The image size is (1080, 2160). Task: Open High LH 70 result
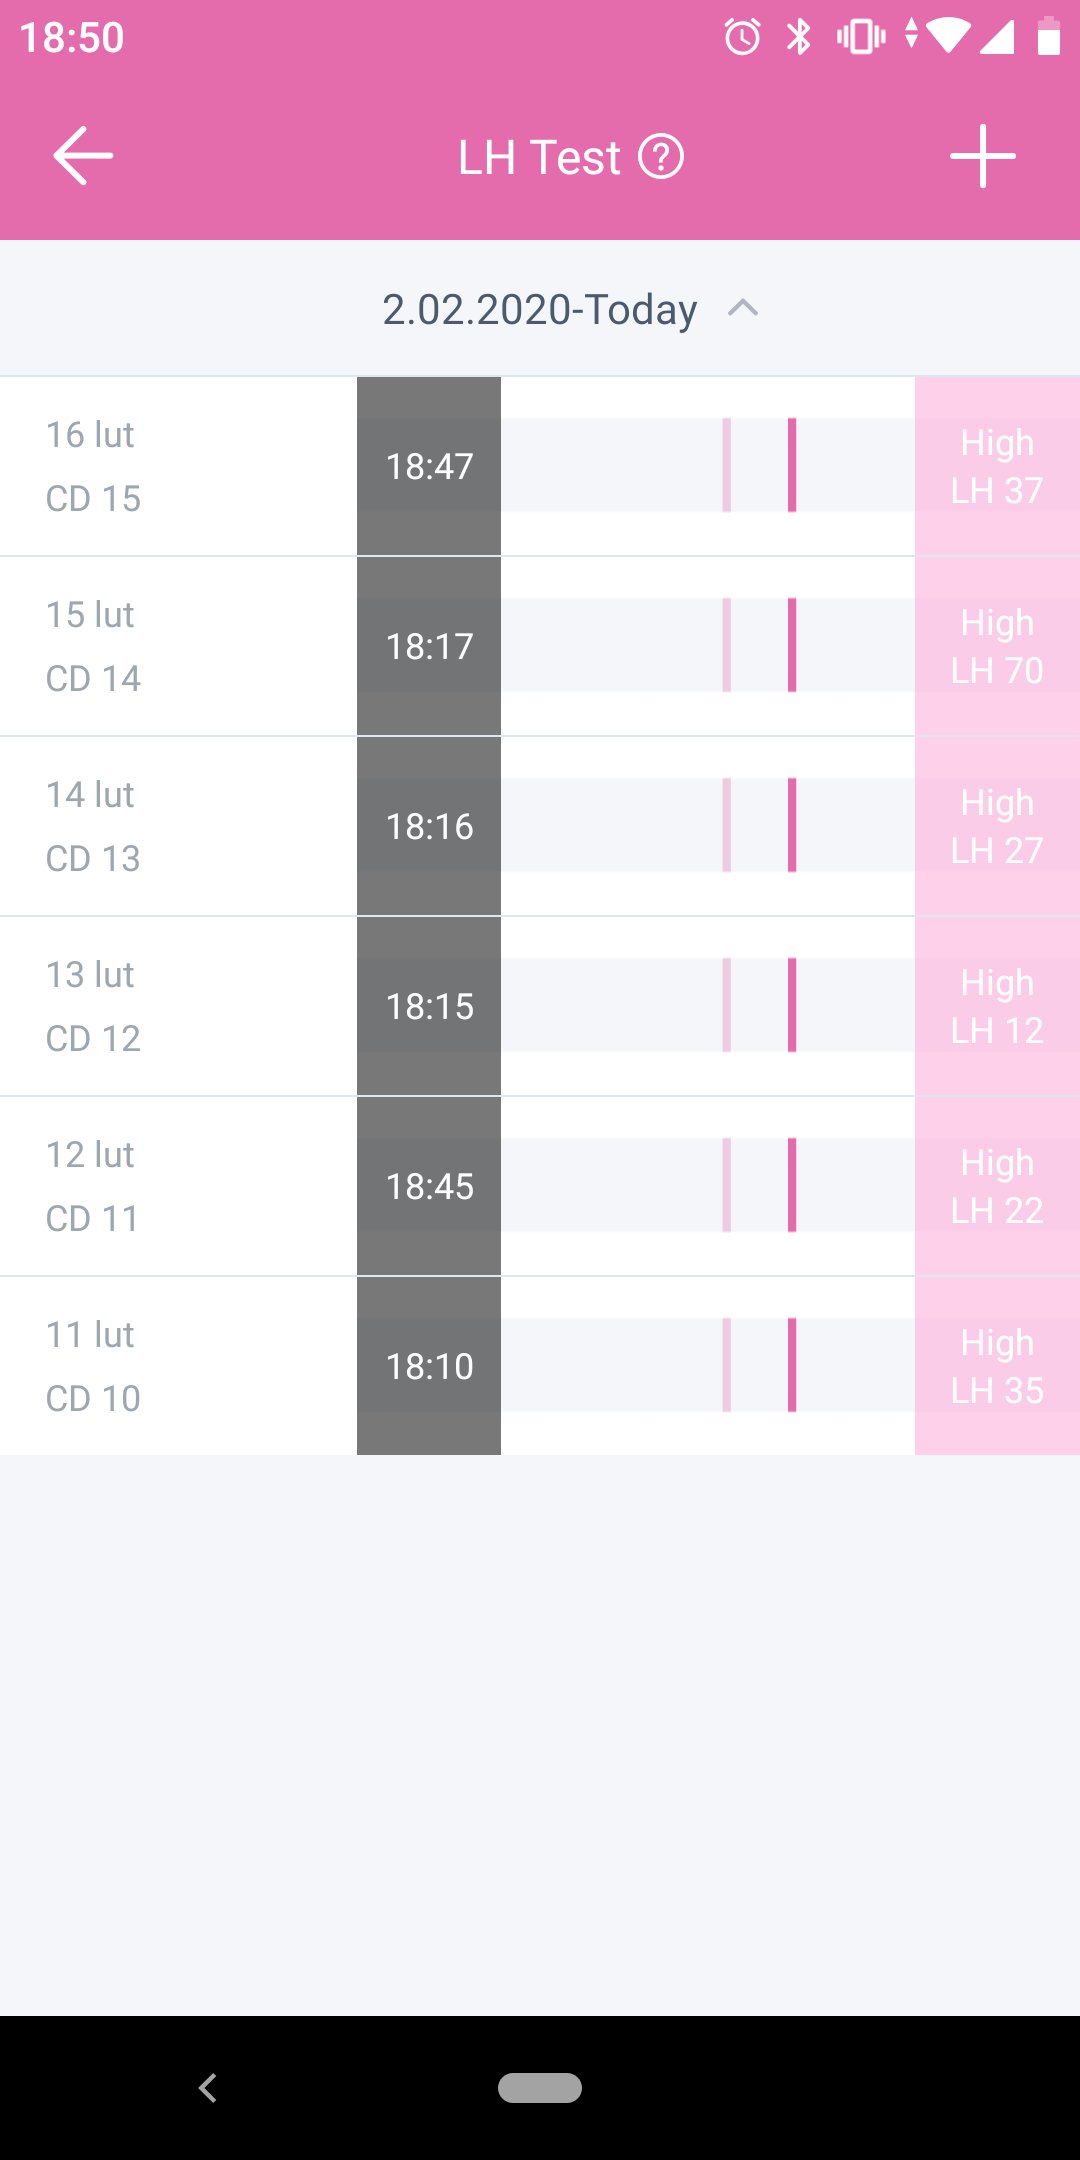(x=997, y=646)
